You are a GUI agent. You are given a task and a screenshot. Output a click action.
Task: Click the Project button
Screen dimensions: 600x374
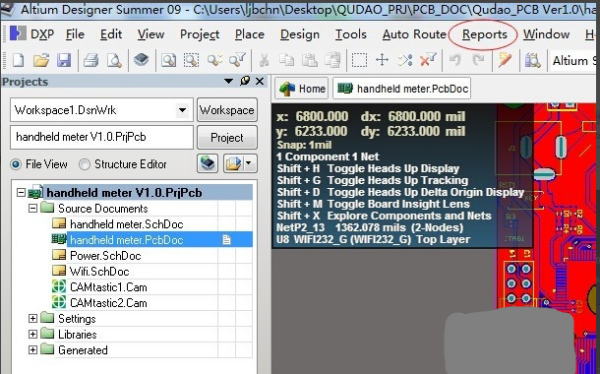(x=227, y=137)
